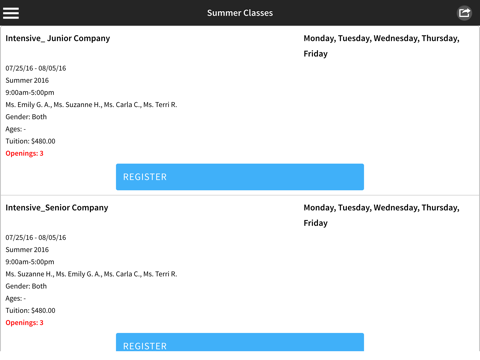Click Senior Company Summer 2016 session label
480x360 pixels.
27,250
